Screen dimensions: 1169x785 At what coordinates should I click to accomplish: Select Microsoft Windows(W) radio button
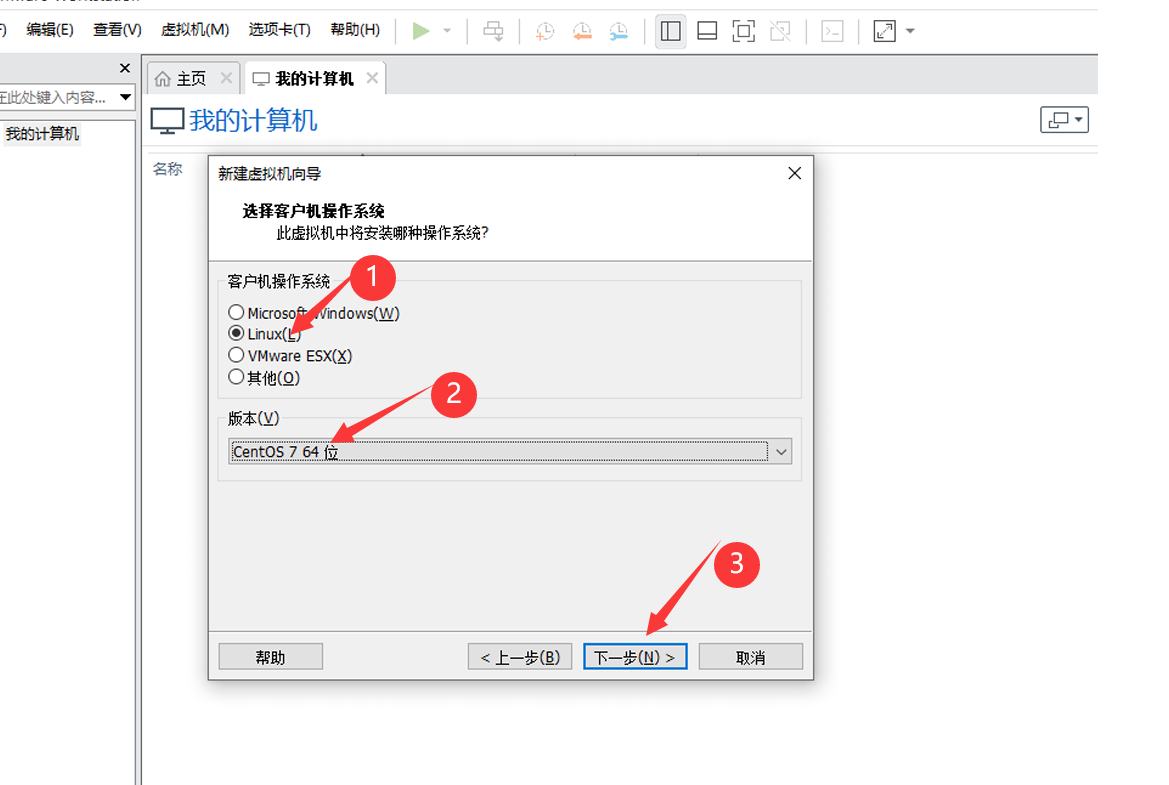236,312
